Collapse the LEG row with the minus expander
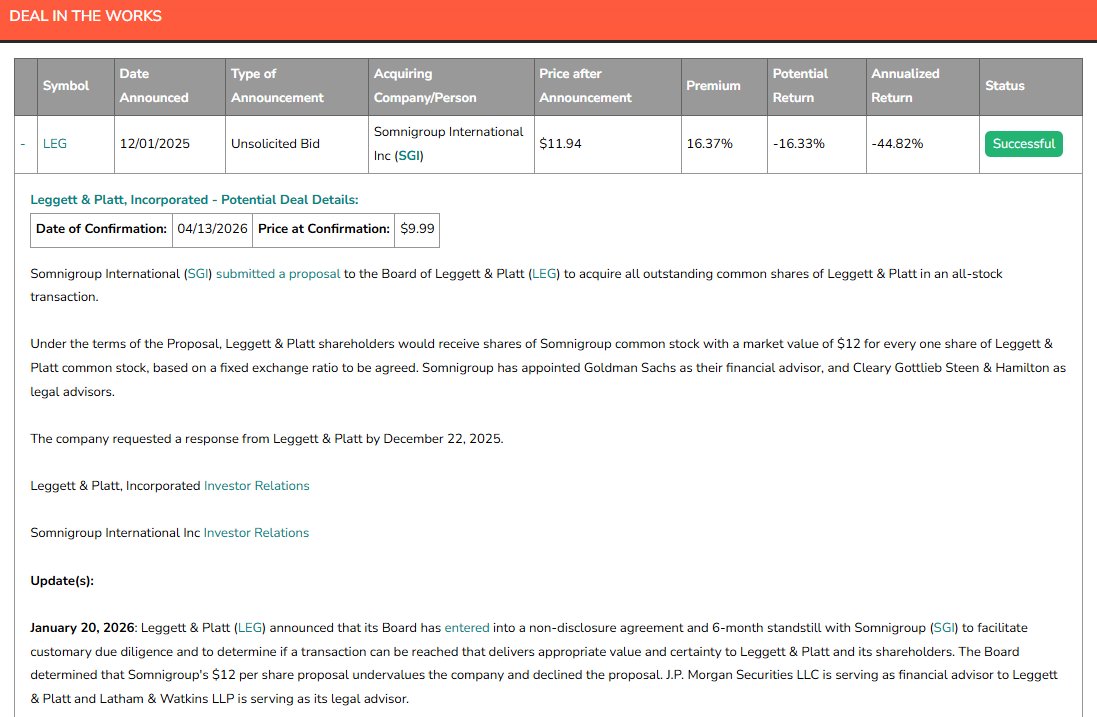 (x=23, y=144)
